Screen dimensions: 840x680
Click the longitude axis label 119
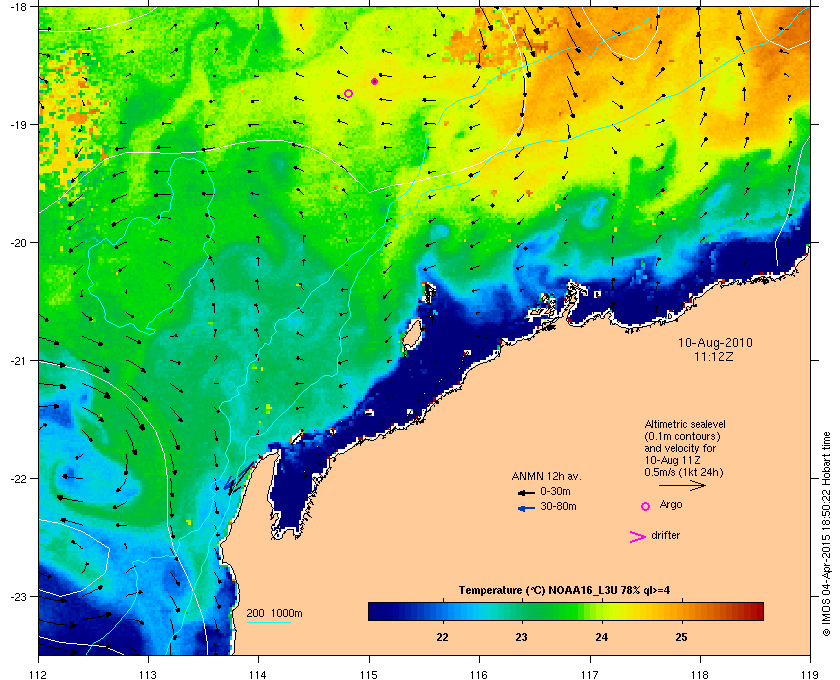pyautogui.click(x=810, y=675)
